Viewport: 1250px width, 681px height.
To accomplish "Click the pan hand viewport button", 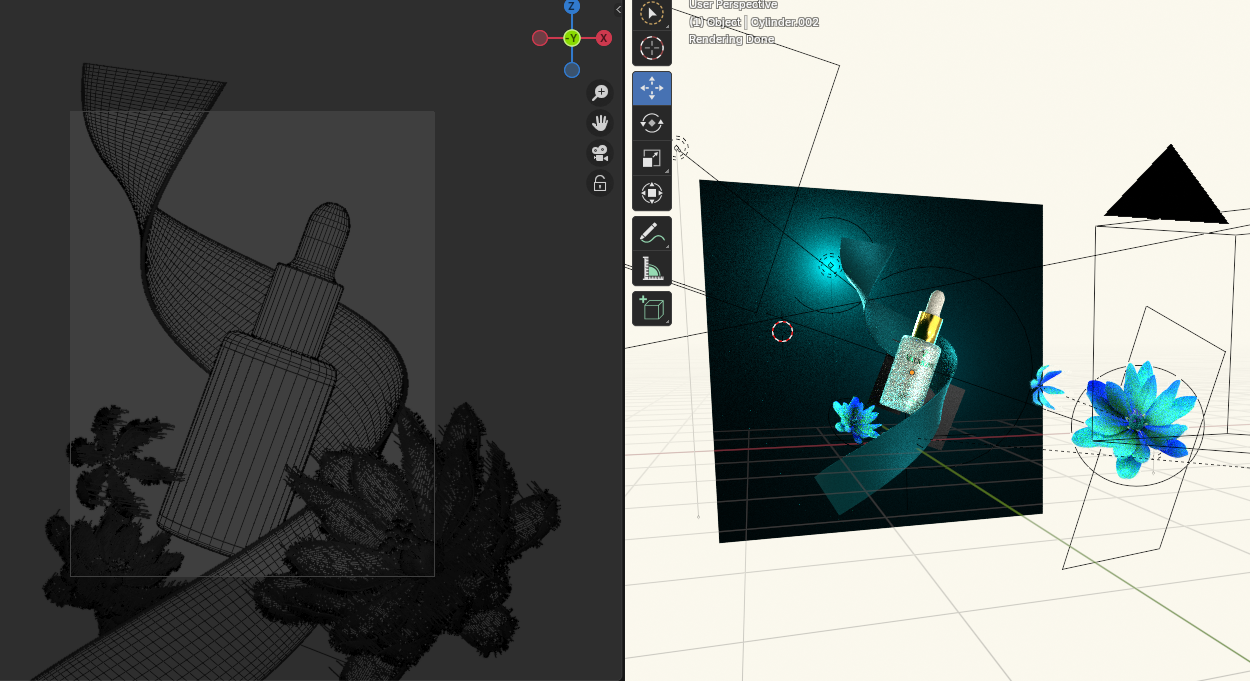I will 600,123.
